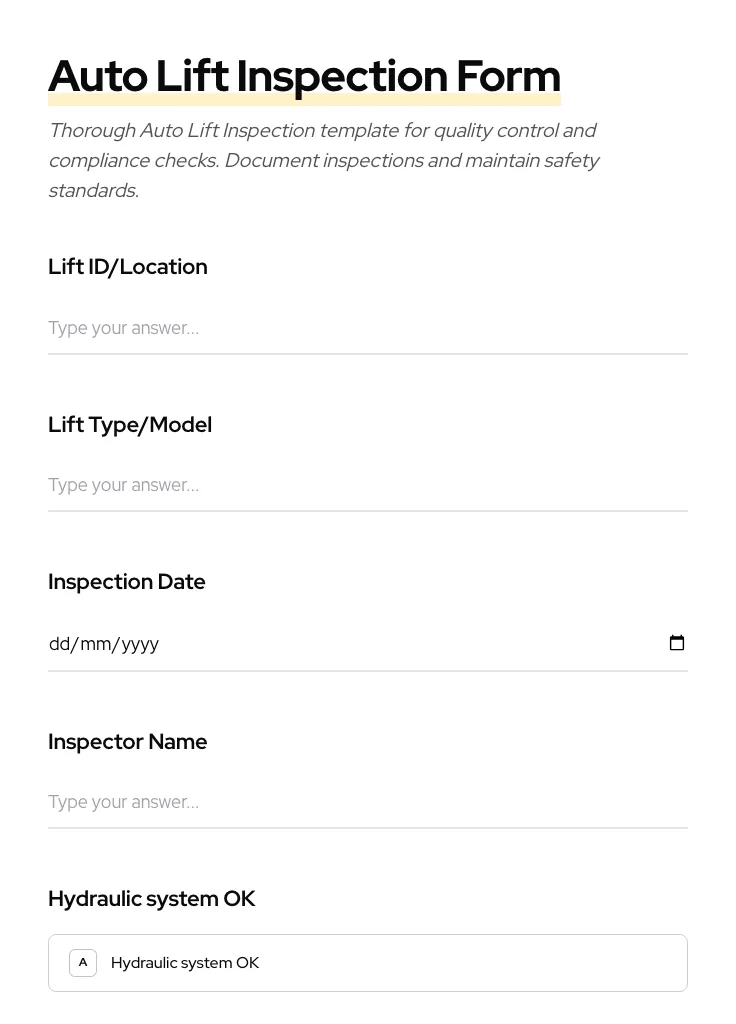Click the "Hydraulic system OK" question heading

click(152, 898)
